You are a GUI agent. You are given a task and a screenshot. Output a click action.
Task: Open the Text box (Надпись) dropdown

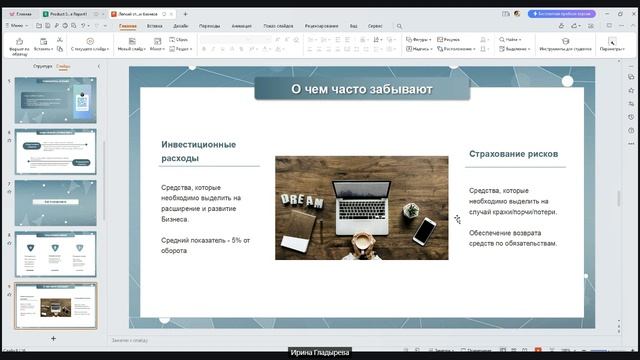tap(419, 49)
